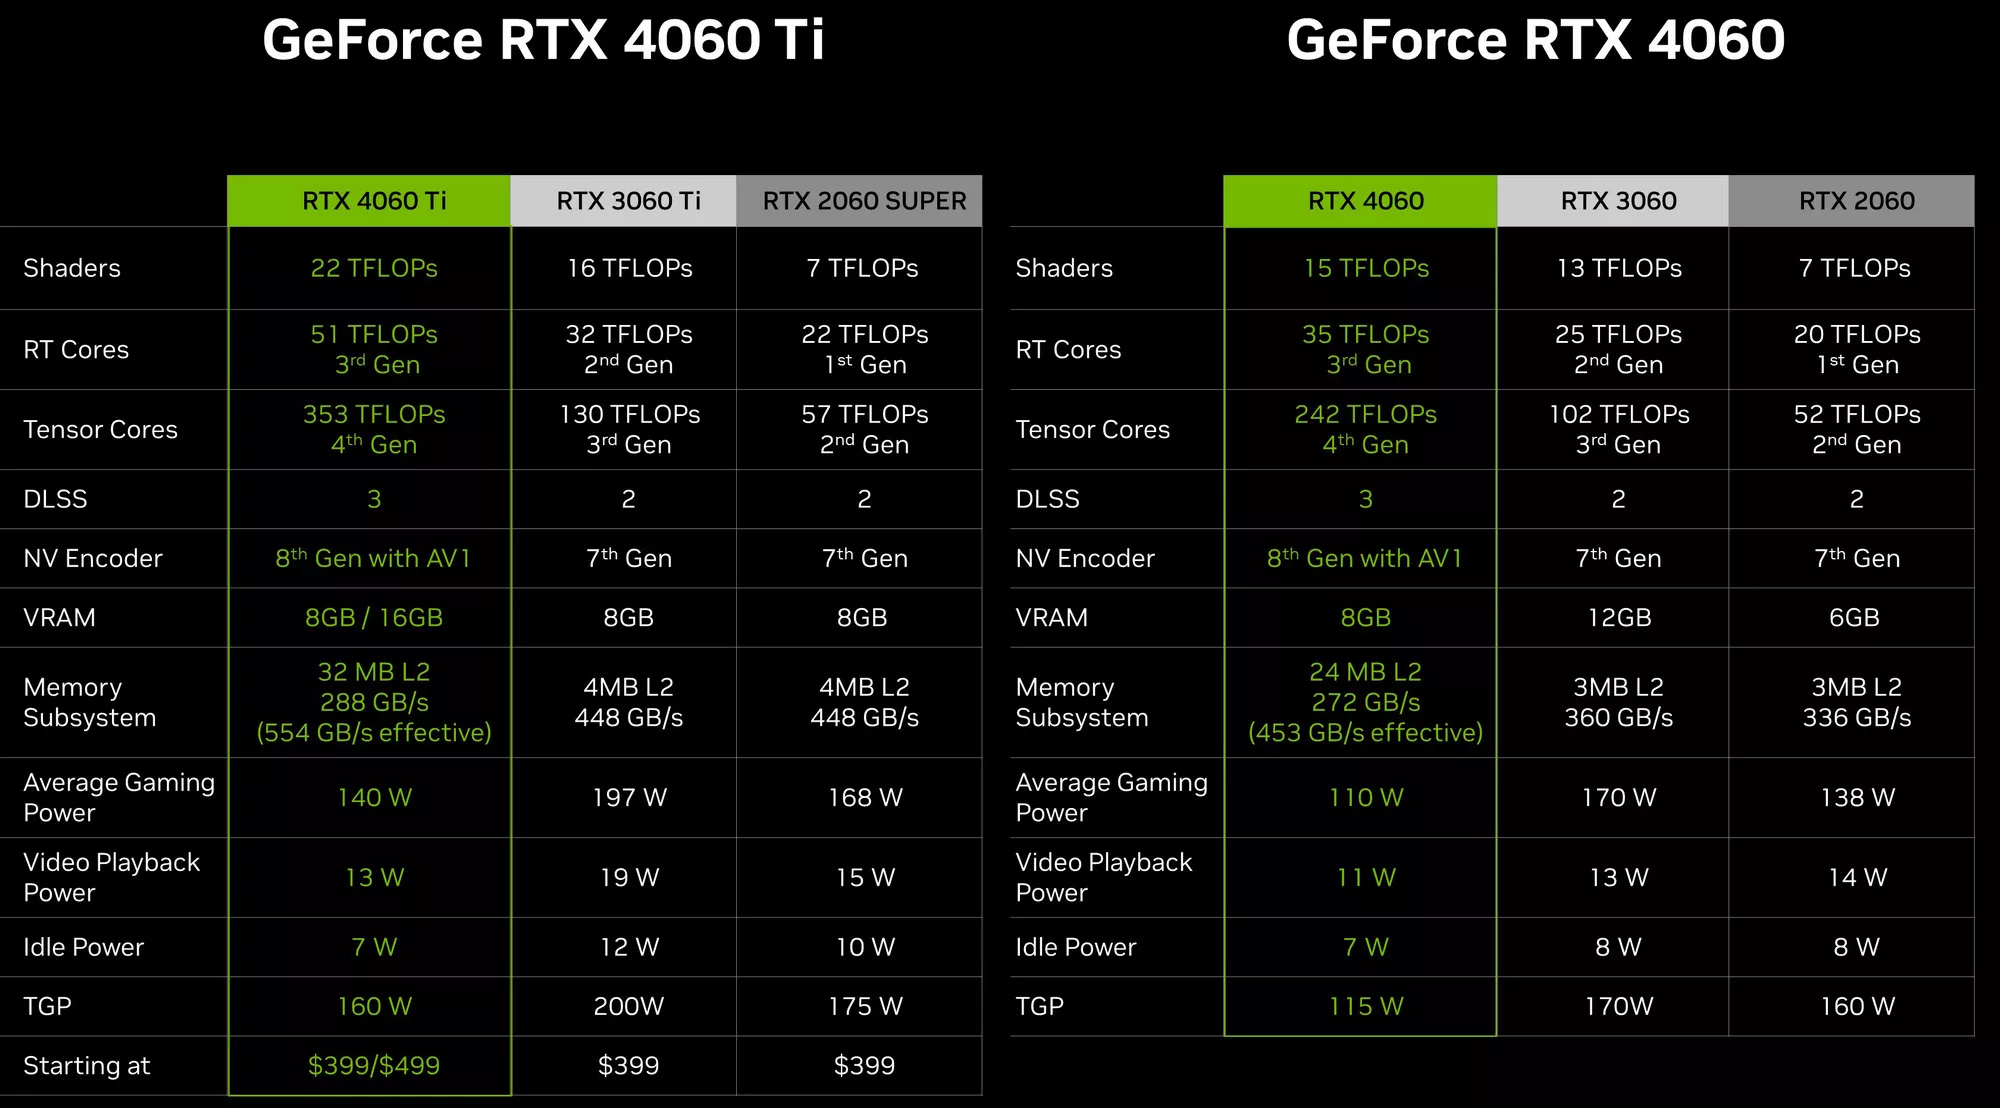Select the 12GB VRAM cell for RTX 3060

tap(1618, 617)
